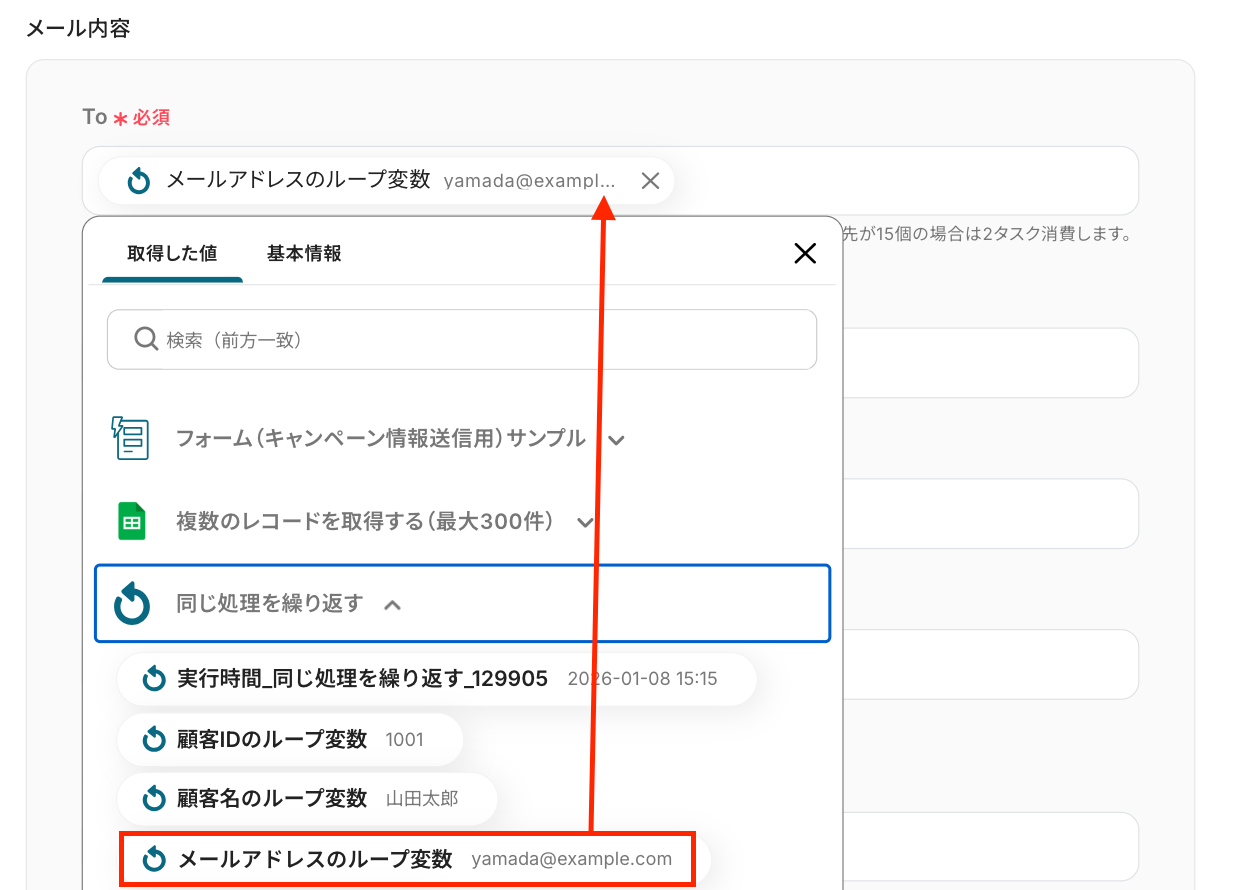1234x890 pixels.
Task: Click the magnifier icon in search box
Action: (145, 339)
